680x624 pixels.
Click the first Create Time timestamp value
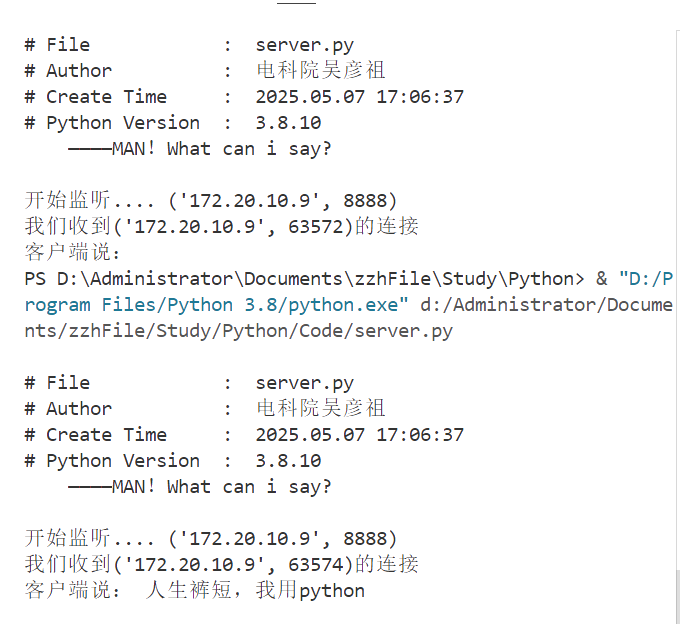tap(359, 97)
